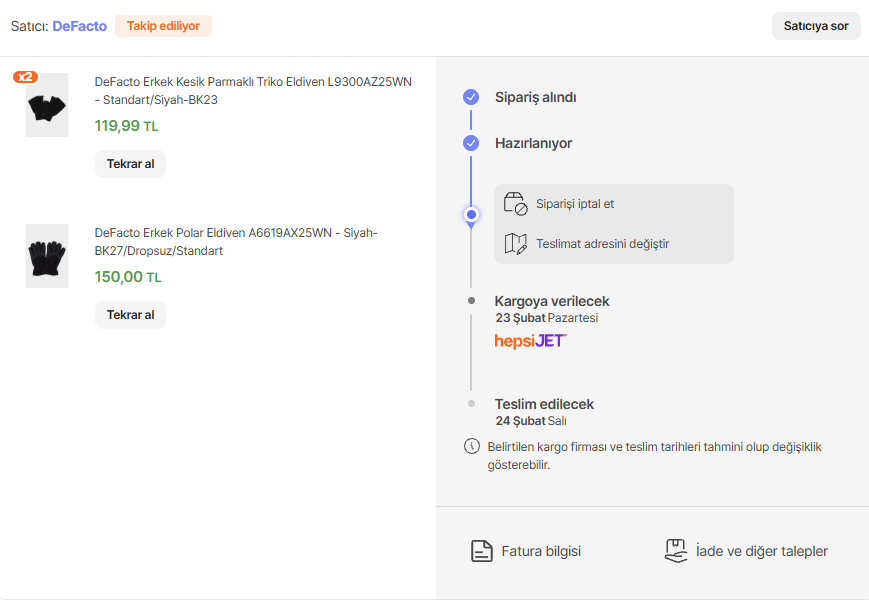Click the x2 quantity badge
Image resolution: width=869 pixels, height=607 pixels.
tap(25, 77)
